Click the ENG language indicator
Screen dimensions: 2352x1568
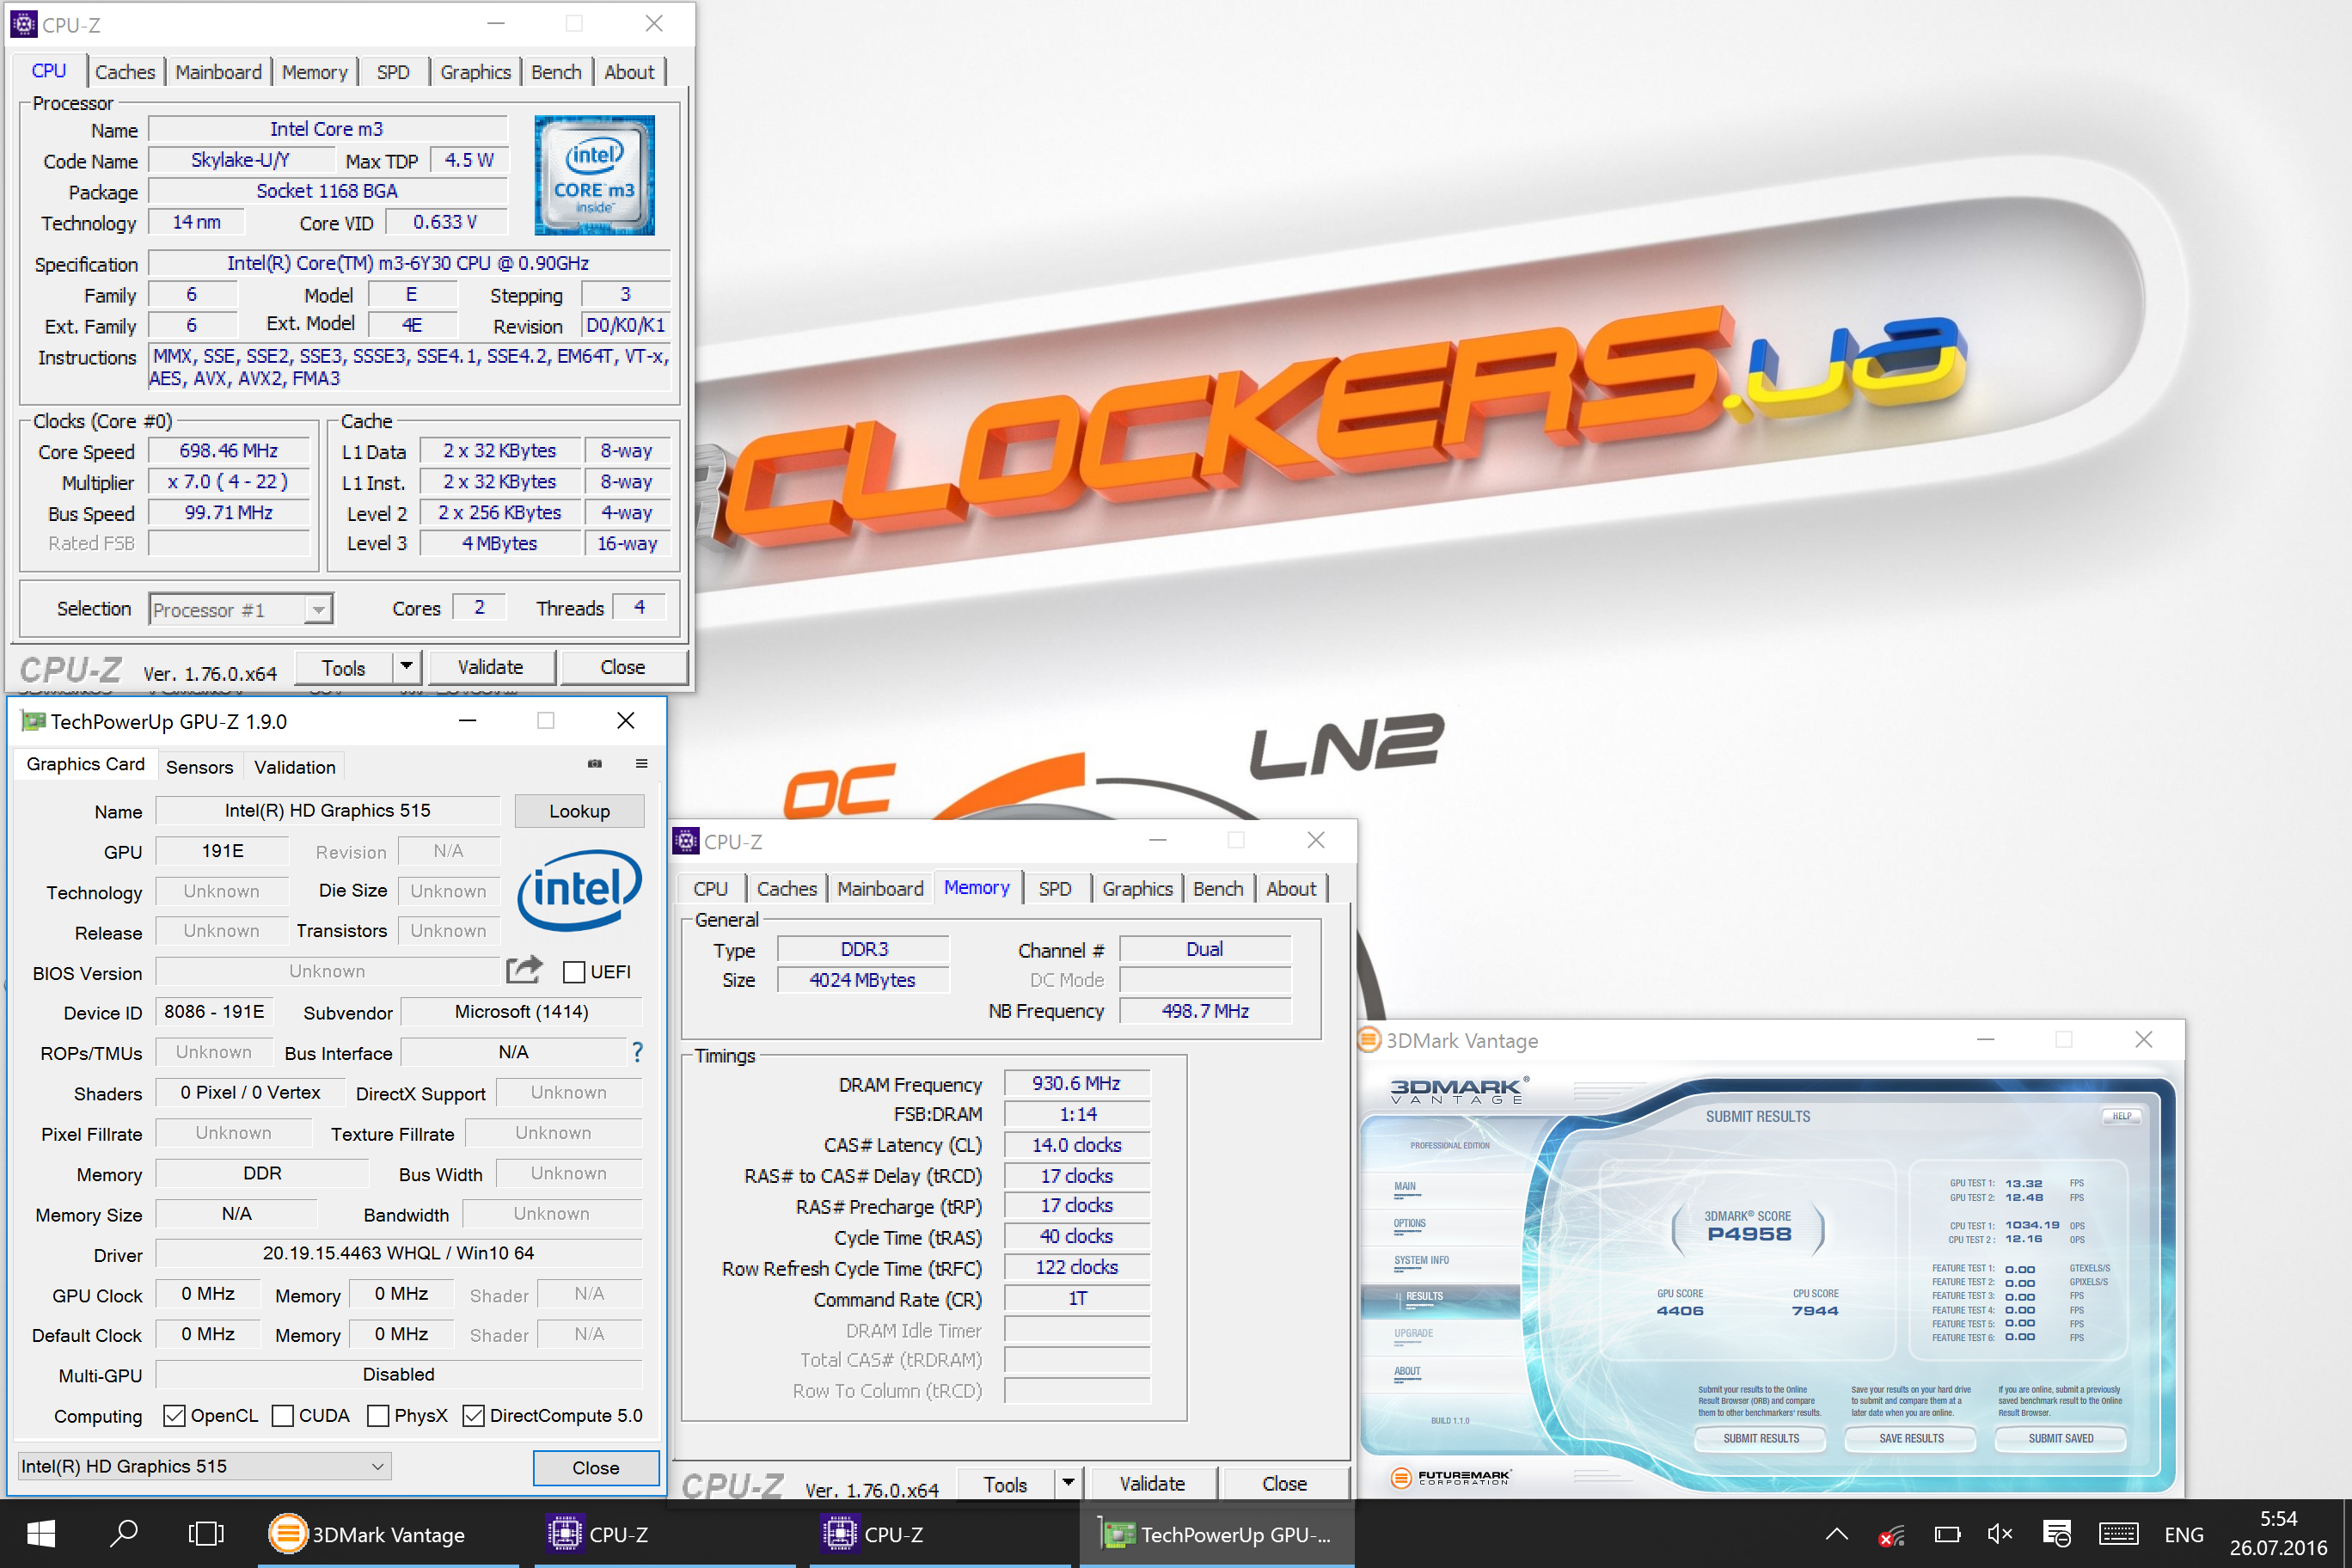coord(2184,1535)
